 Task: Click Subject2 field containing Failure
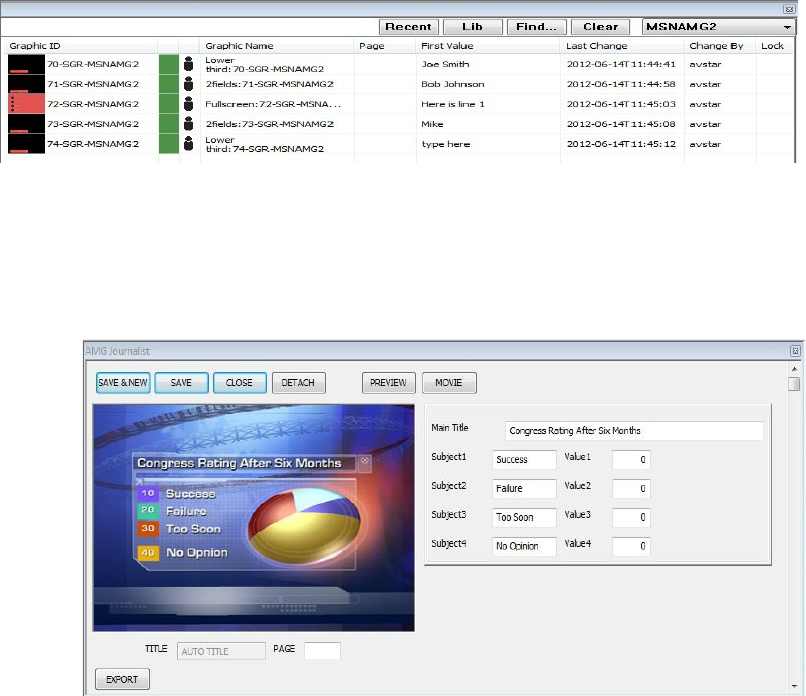(524, 488)
